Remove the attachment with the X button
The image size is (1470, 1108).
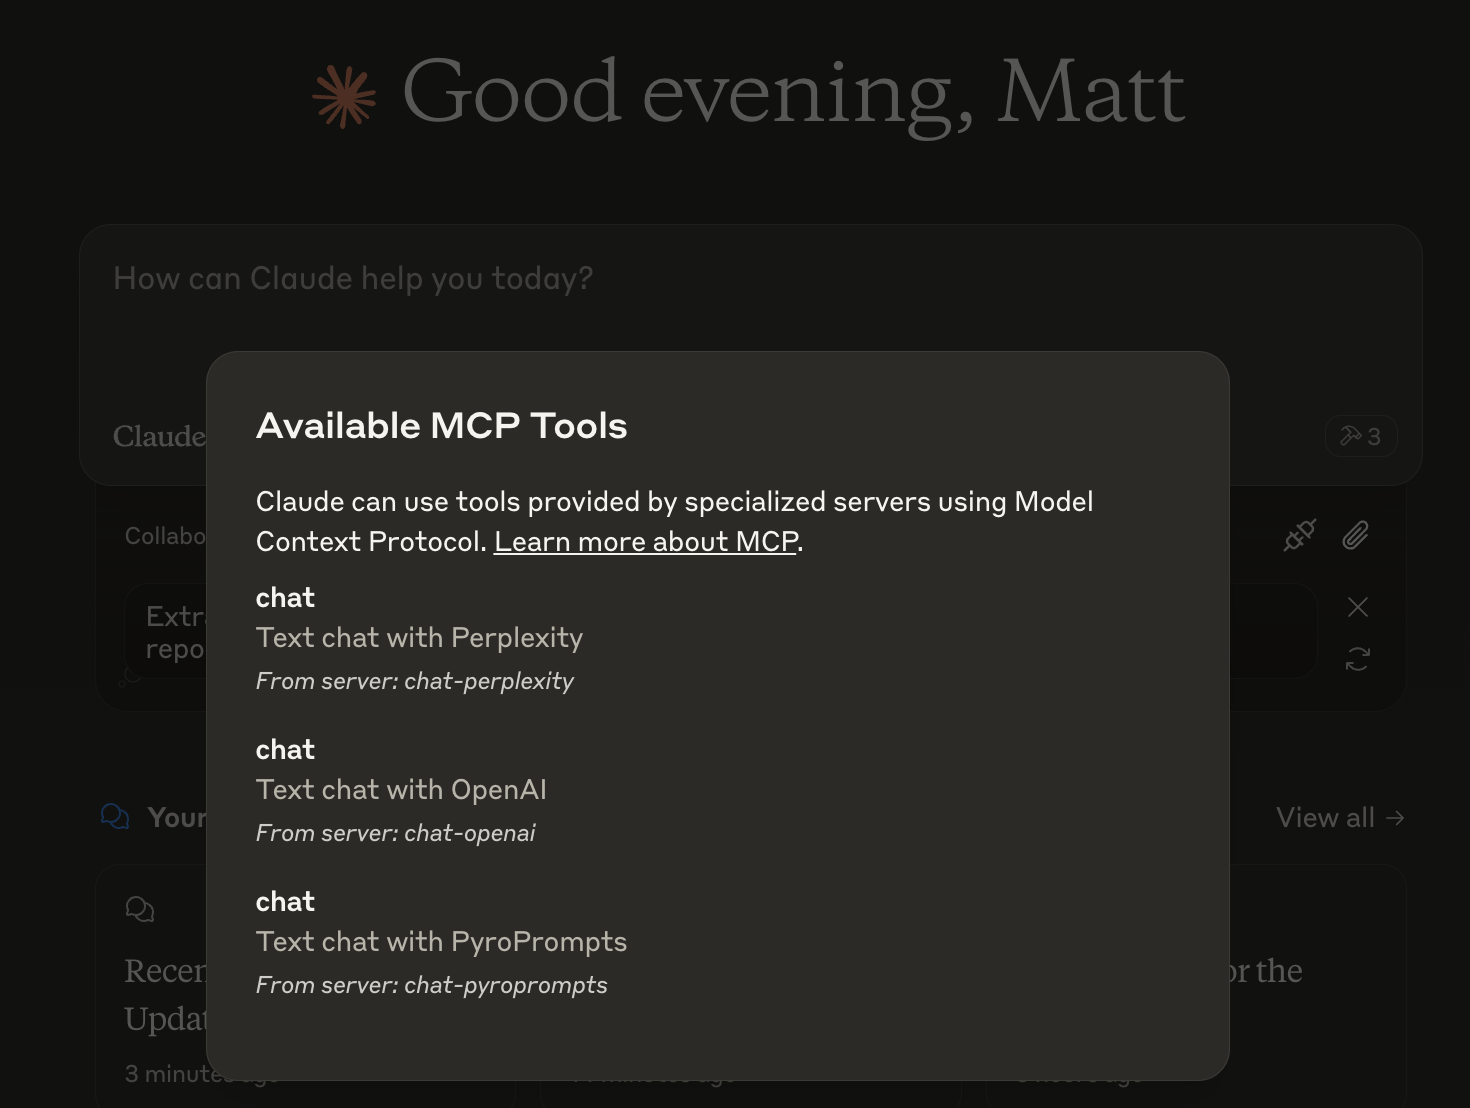click(1357, 607)
